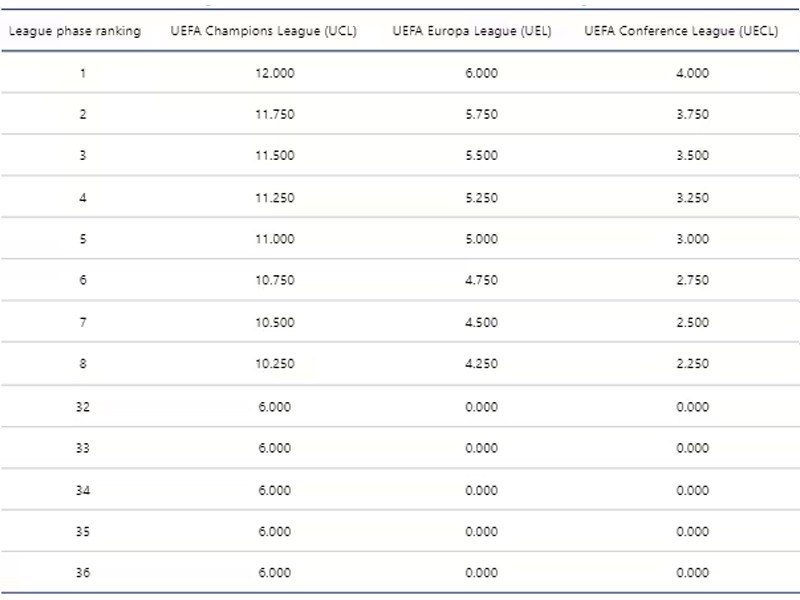Click UCL value 6.000 in rank 33 row

pos(275,448)
